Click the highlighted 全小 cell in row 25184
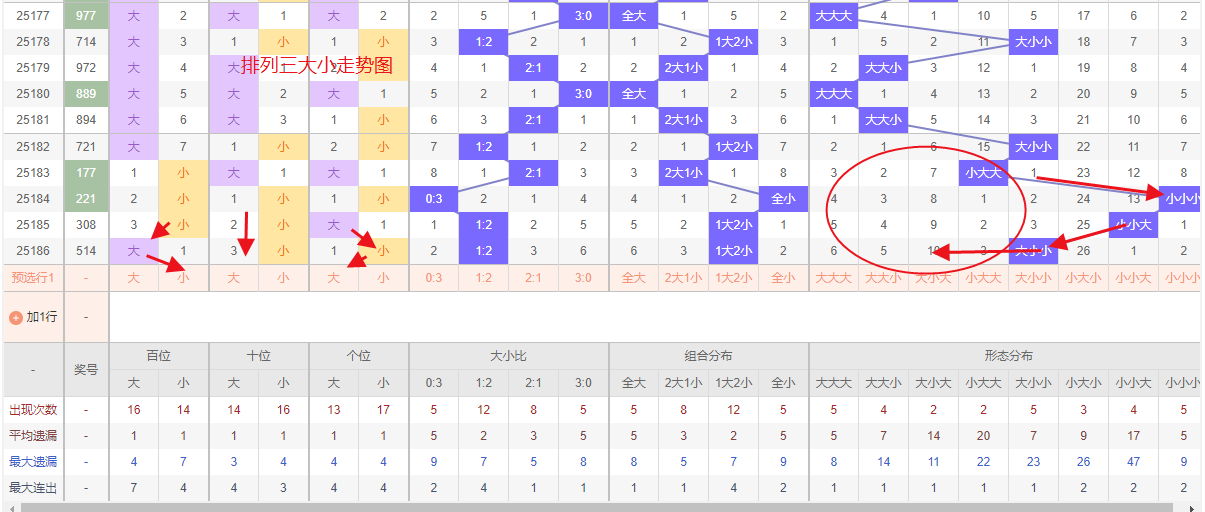Screen dimensions: 1205x512 pyautogui.click(x=784, y=198)
